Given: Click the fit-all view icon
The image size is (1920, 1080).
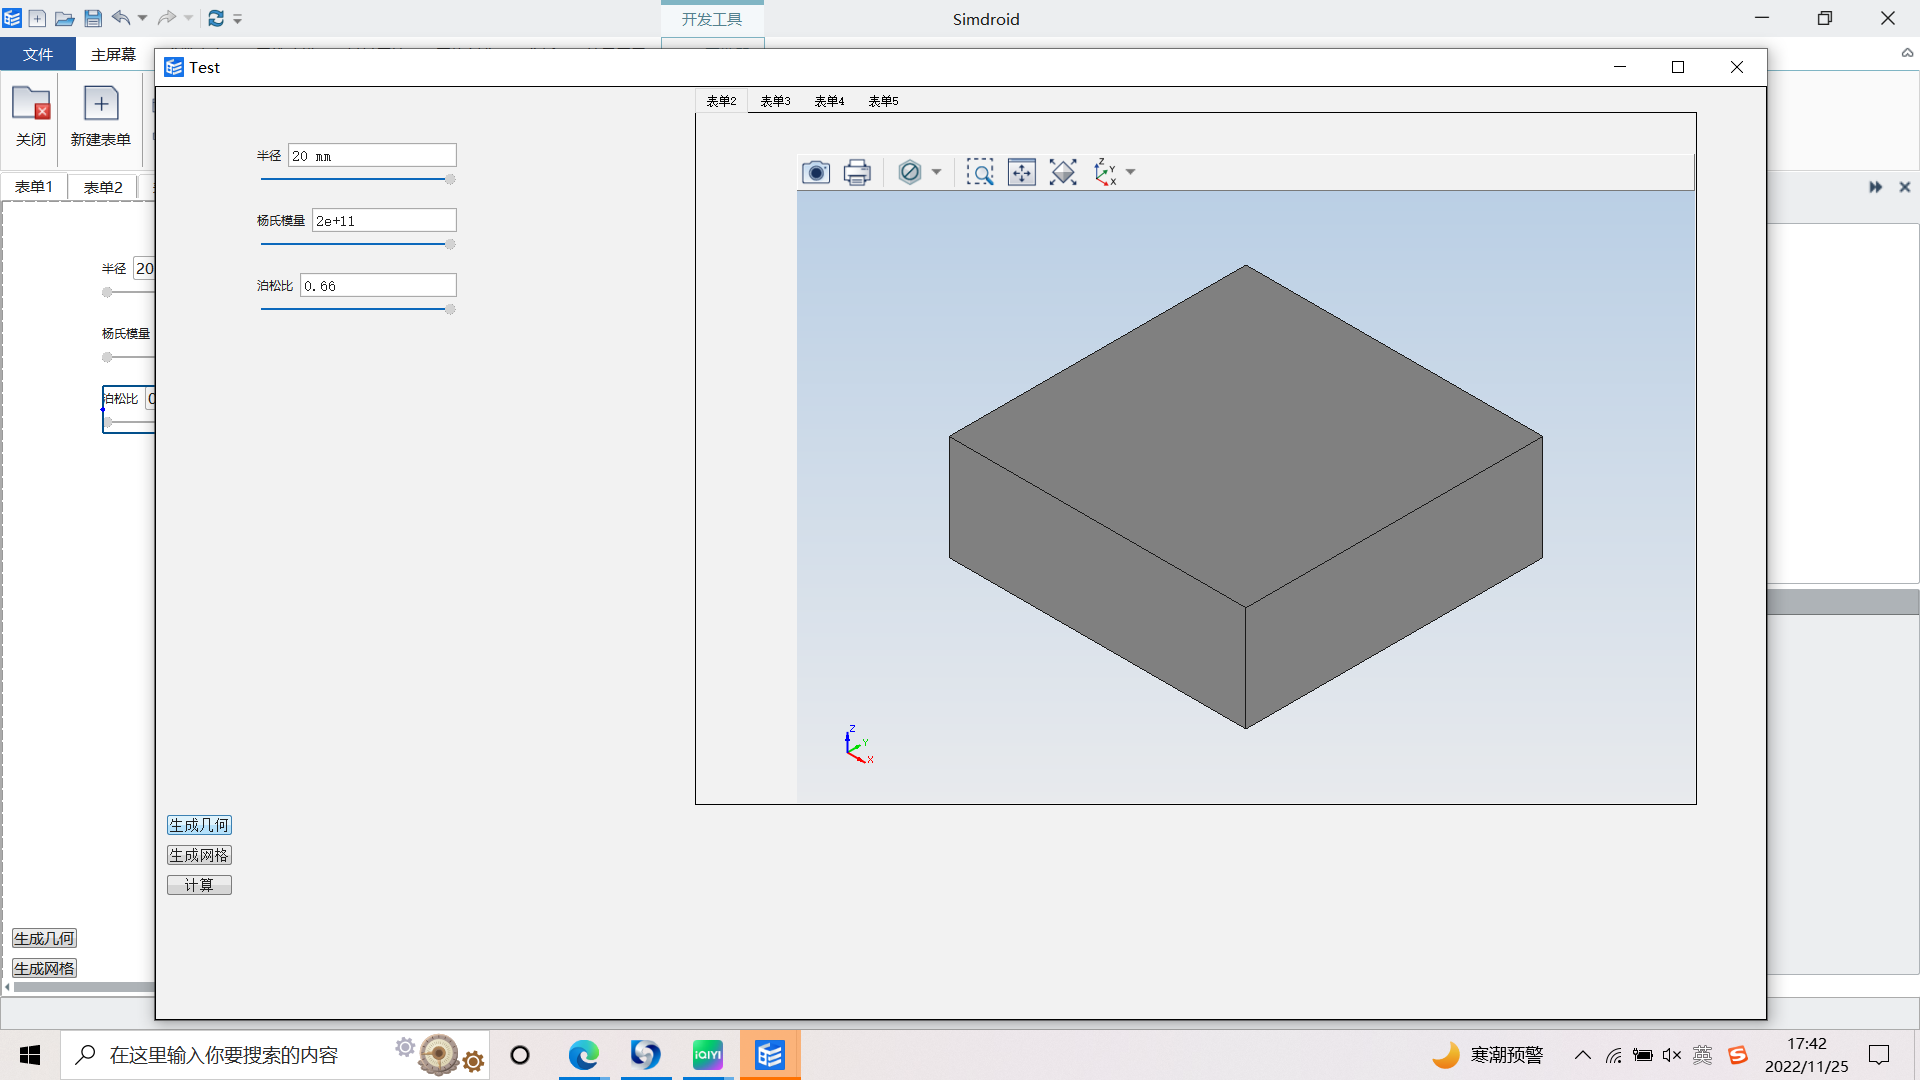Looking at the screenshot, I should pos(1063,172).
